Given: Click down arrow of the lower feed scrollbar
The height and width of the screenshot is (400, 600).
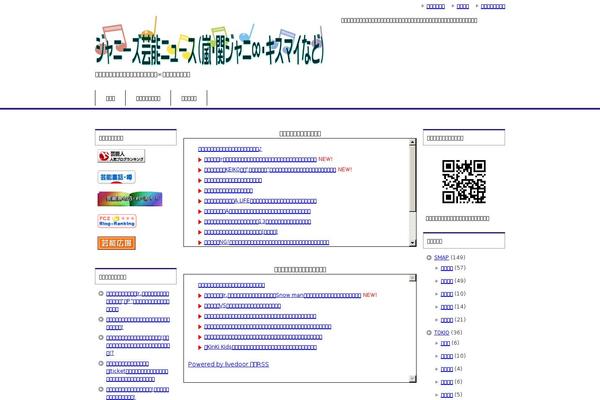Looking at the screenshot, I should [412, 379].
